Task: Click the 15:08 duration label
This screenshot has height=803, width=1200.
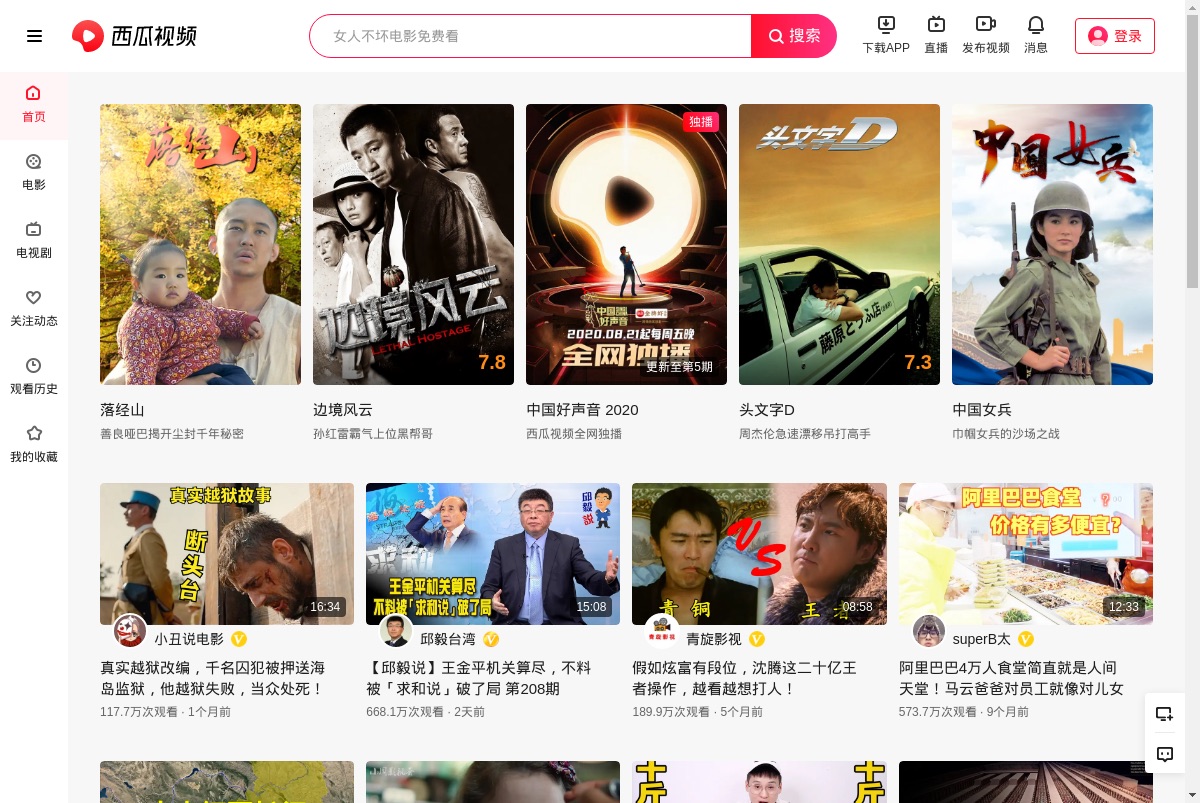Action: click(591, 607)
